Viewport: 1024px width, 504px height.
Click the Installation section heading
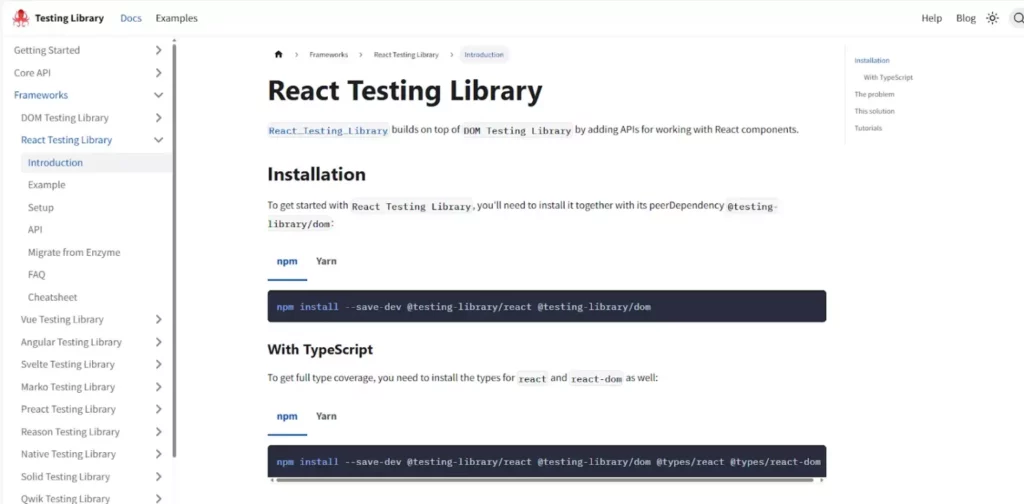click(317, 174)
